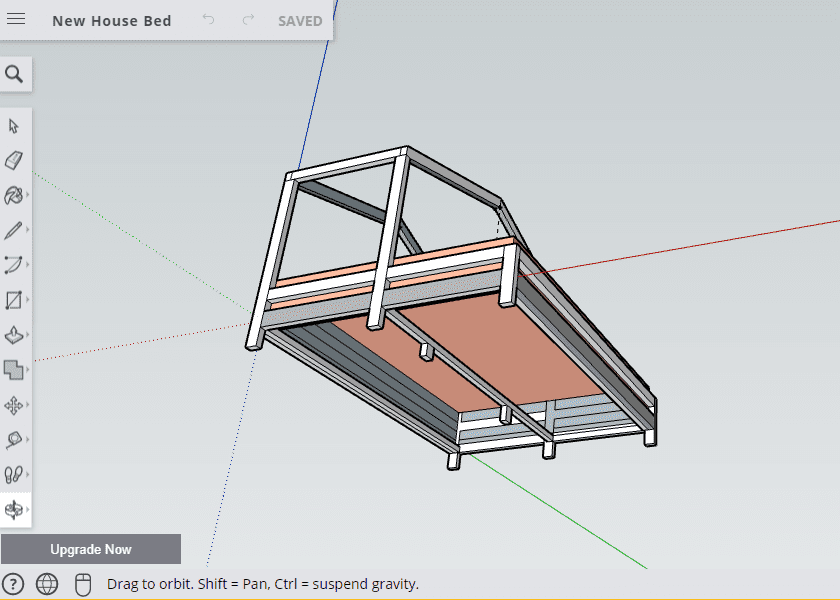The height and width of the screenshot is (600, 840).
Task: Expand the Rectangle tool flyout arrow
Action: click(27, 299)
